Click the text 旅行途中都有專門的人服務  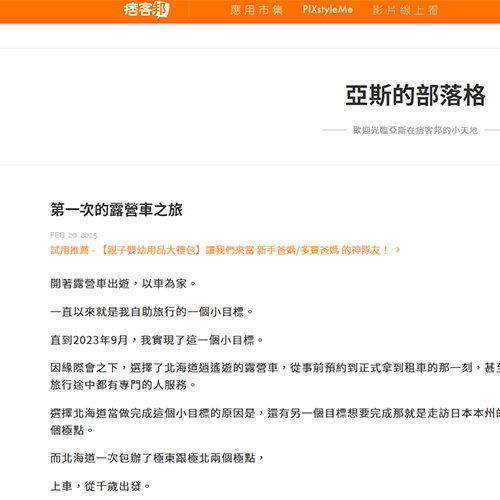(x=123, y=385)
